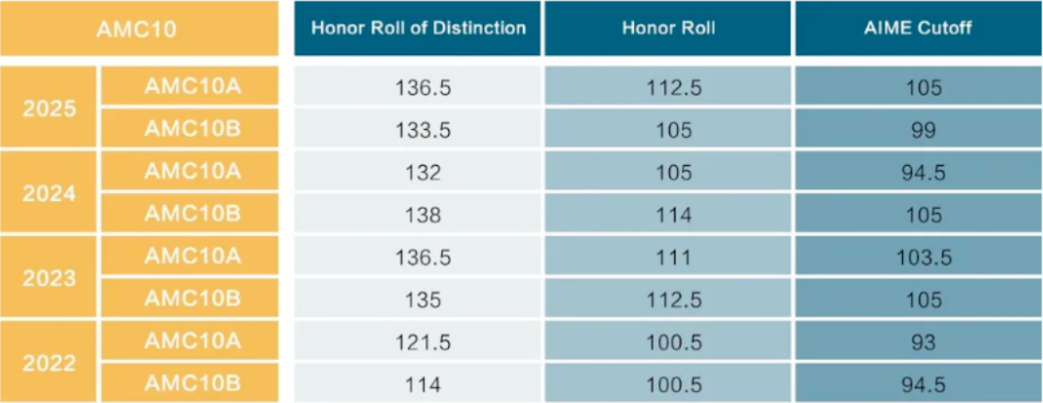Click the 2023 year cell
This screenshot has width=1043, height=403.
49,277
